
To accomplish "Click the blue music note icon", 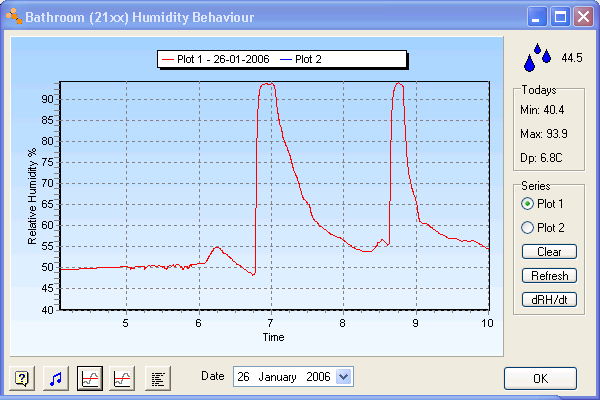I will (x=56, y=378).
